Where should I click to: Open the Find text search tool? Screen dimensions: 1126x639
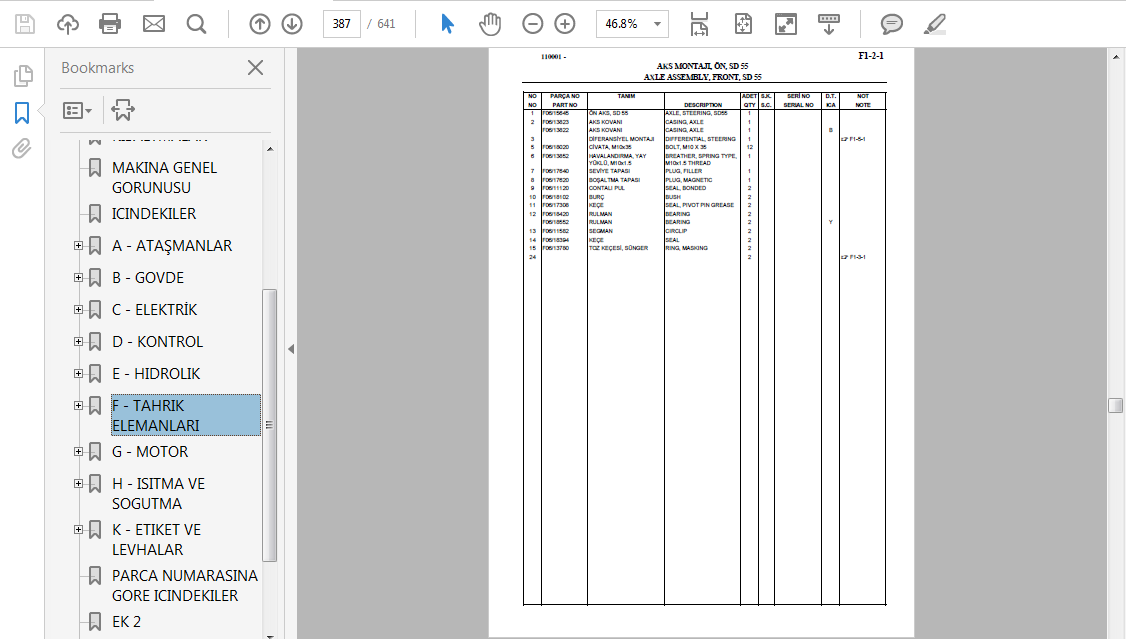pos(196,24)
